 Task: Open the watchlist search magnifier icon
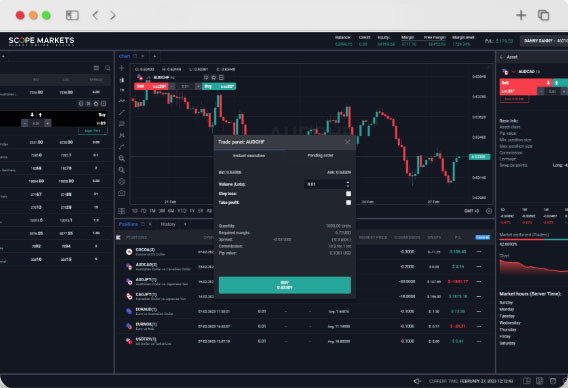(108, 68)
